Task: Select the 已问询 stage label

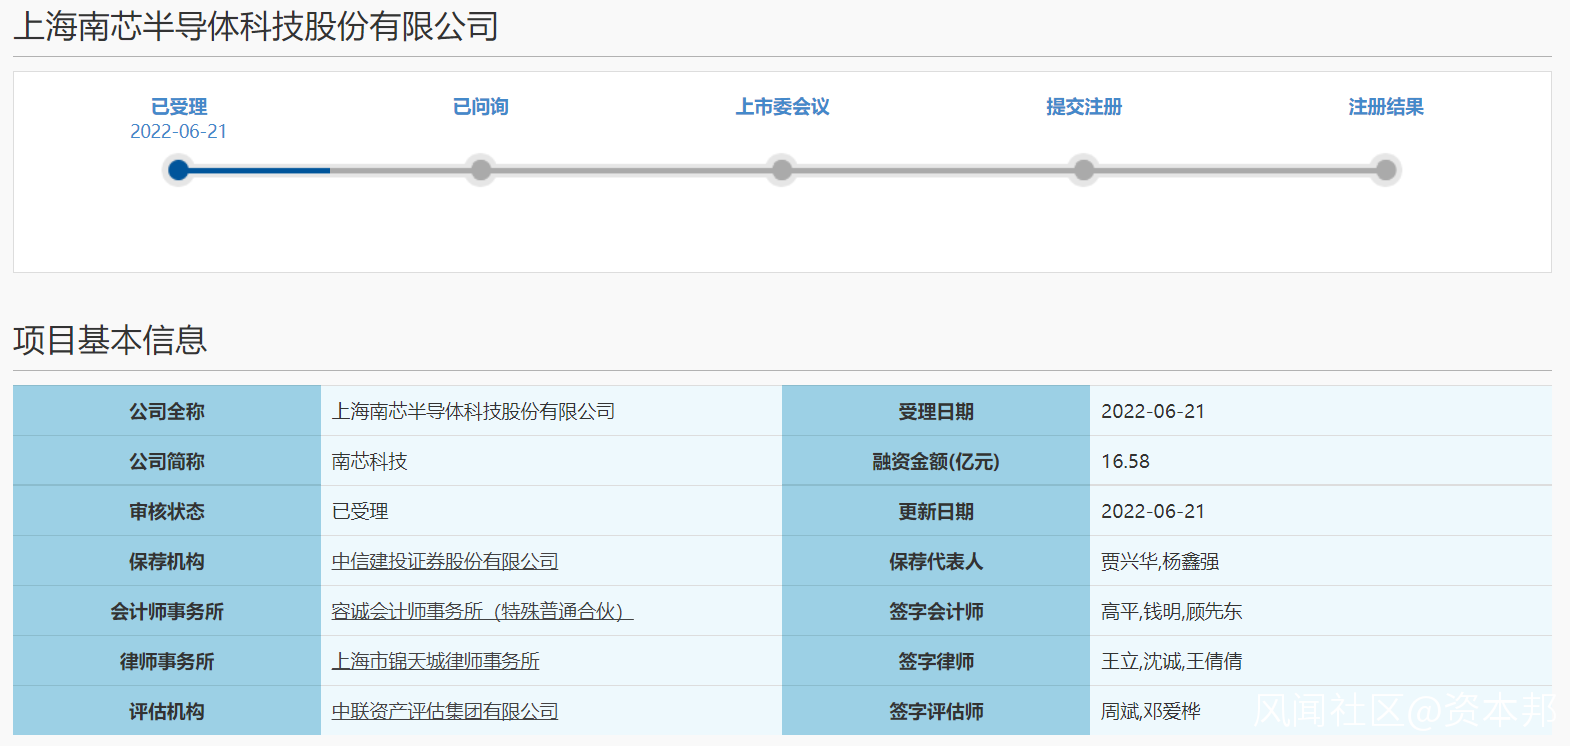Action: tap(481, 107)
